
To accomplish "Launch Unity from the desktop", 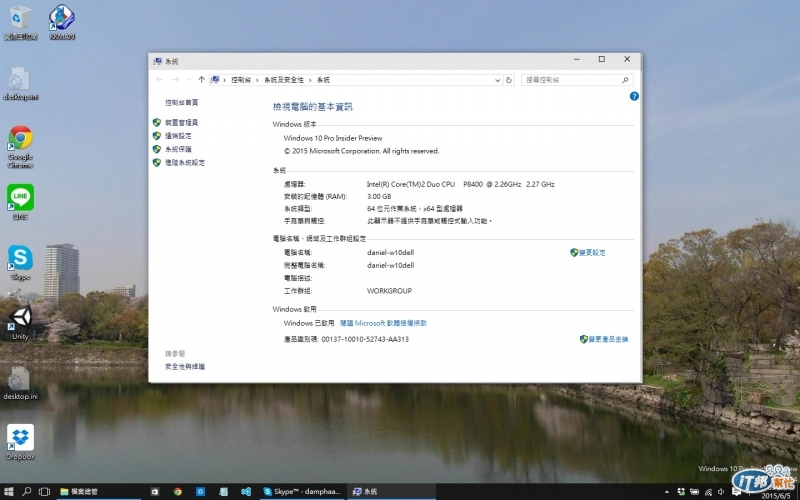I will point(20,322).
